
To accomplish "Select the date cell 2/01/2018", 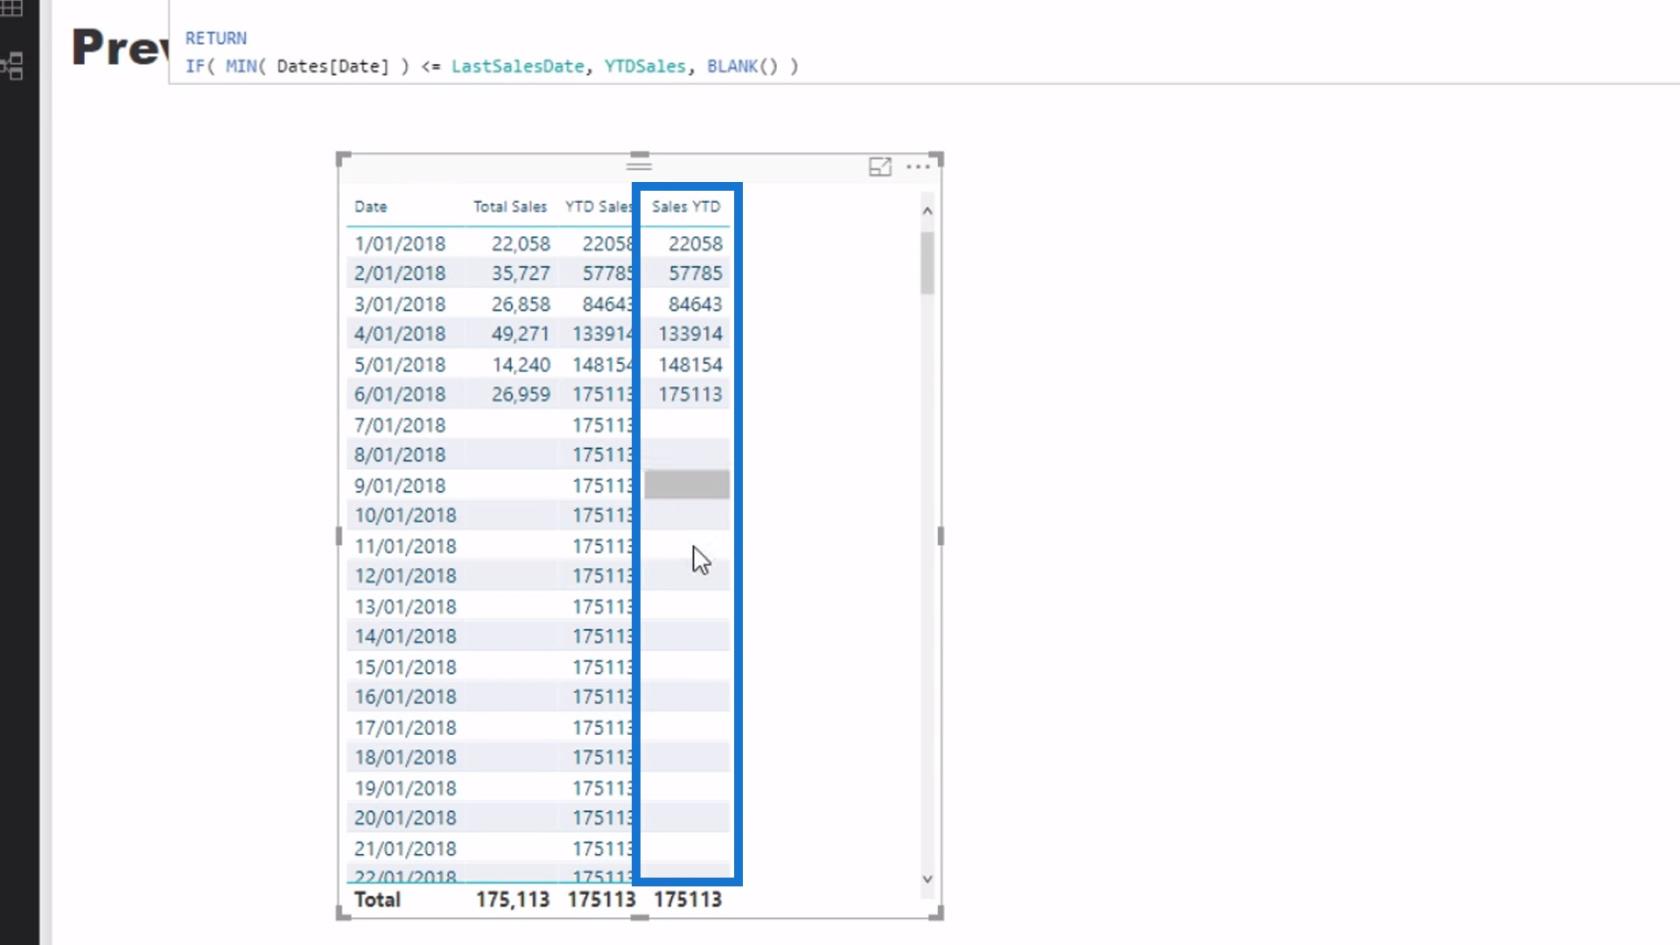I will 400,273.
